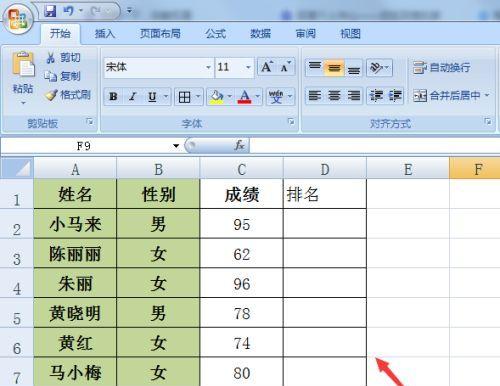Expand the borders dropdown arrow
Screen dimensions: 500x386
198,97
